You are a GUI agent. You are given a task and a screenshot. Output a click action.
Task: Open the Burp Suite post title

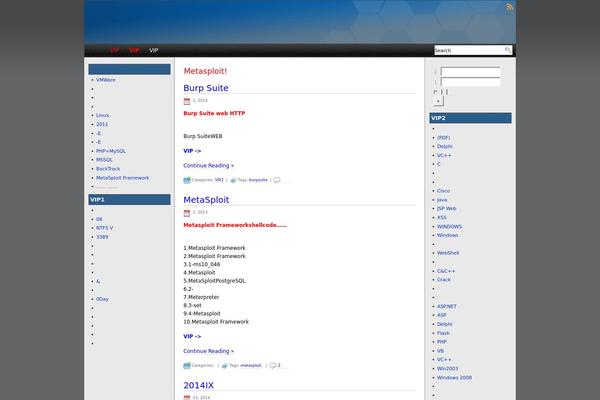(x=206, y=88)
